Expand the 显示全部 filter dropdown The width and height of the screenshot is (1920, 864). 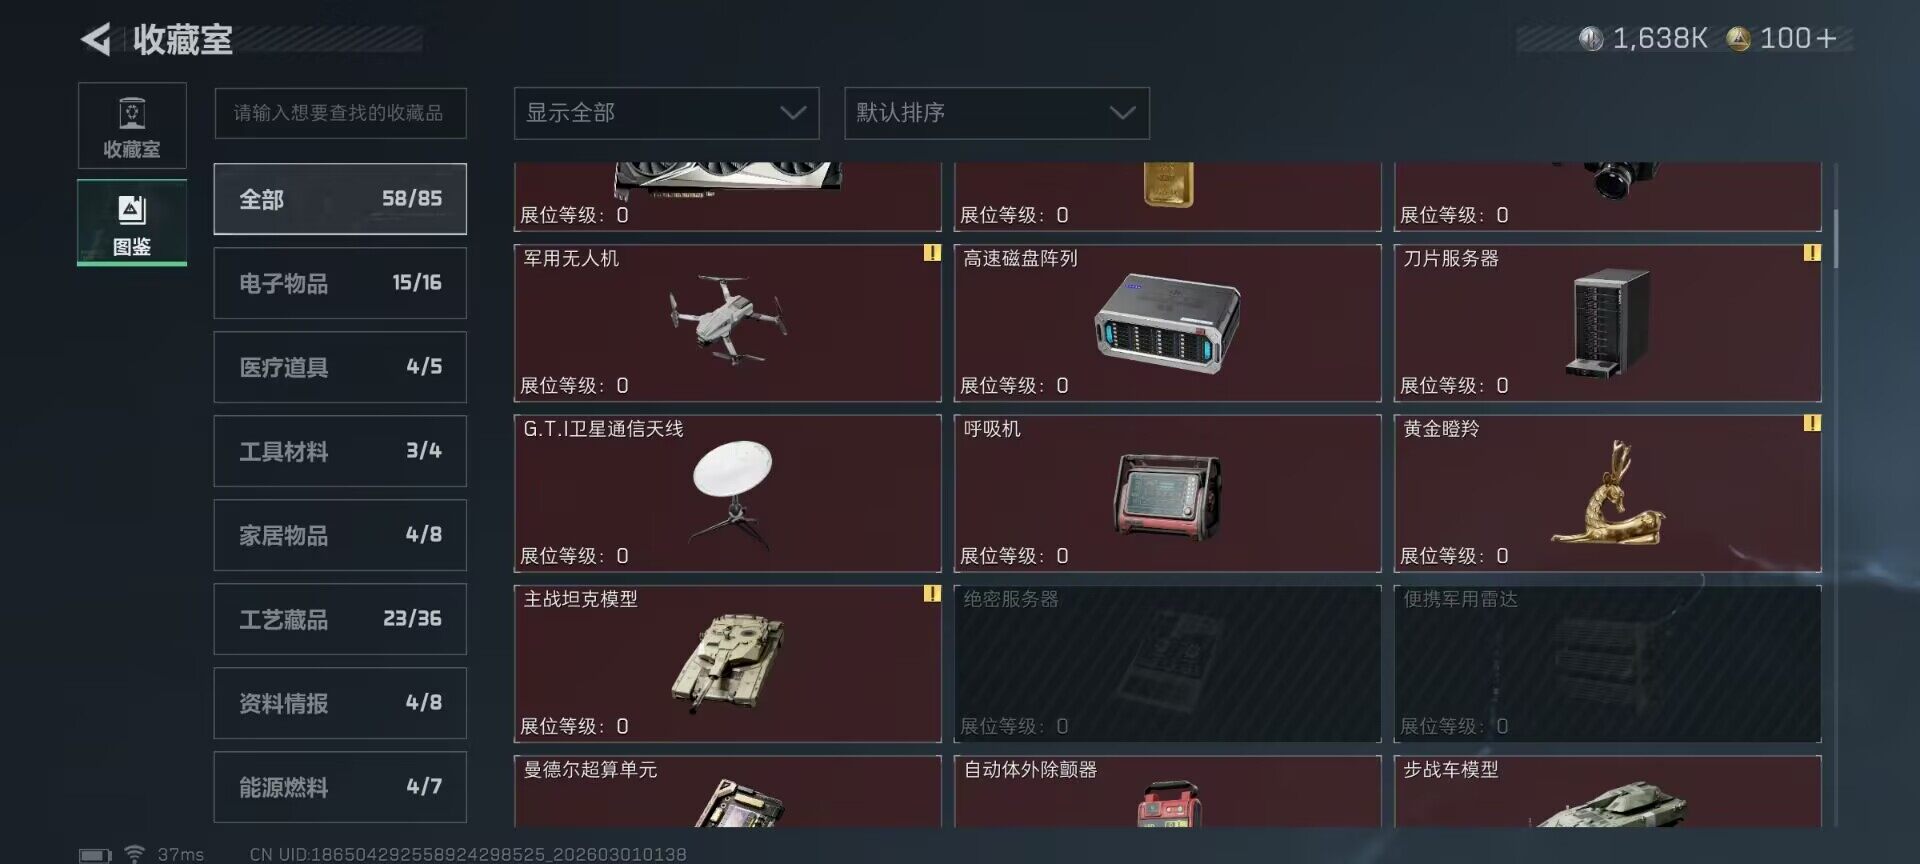666,113
